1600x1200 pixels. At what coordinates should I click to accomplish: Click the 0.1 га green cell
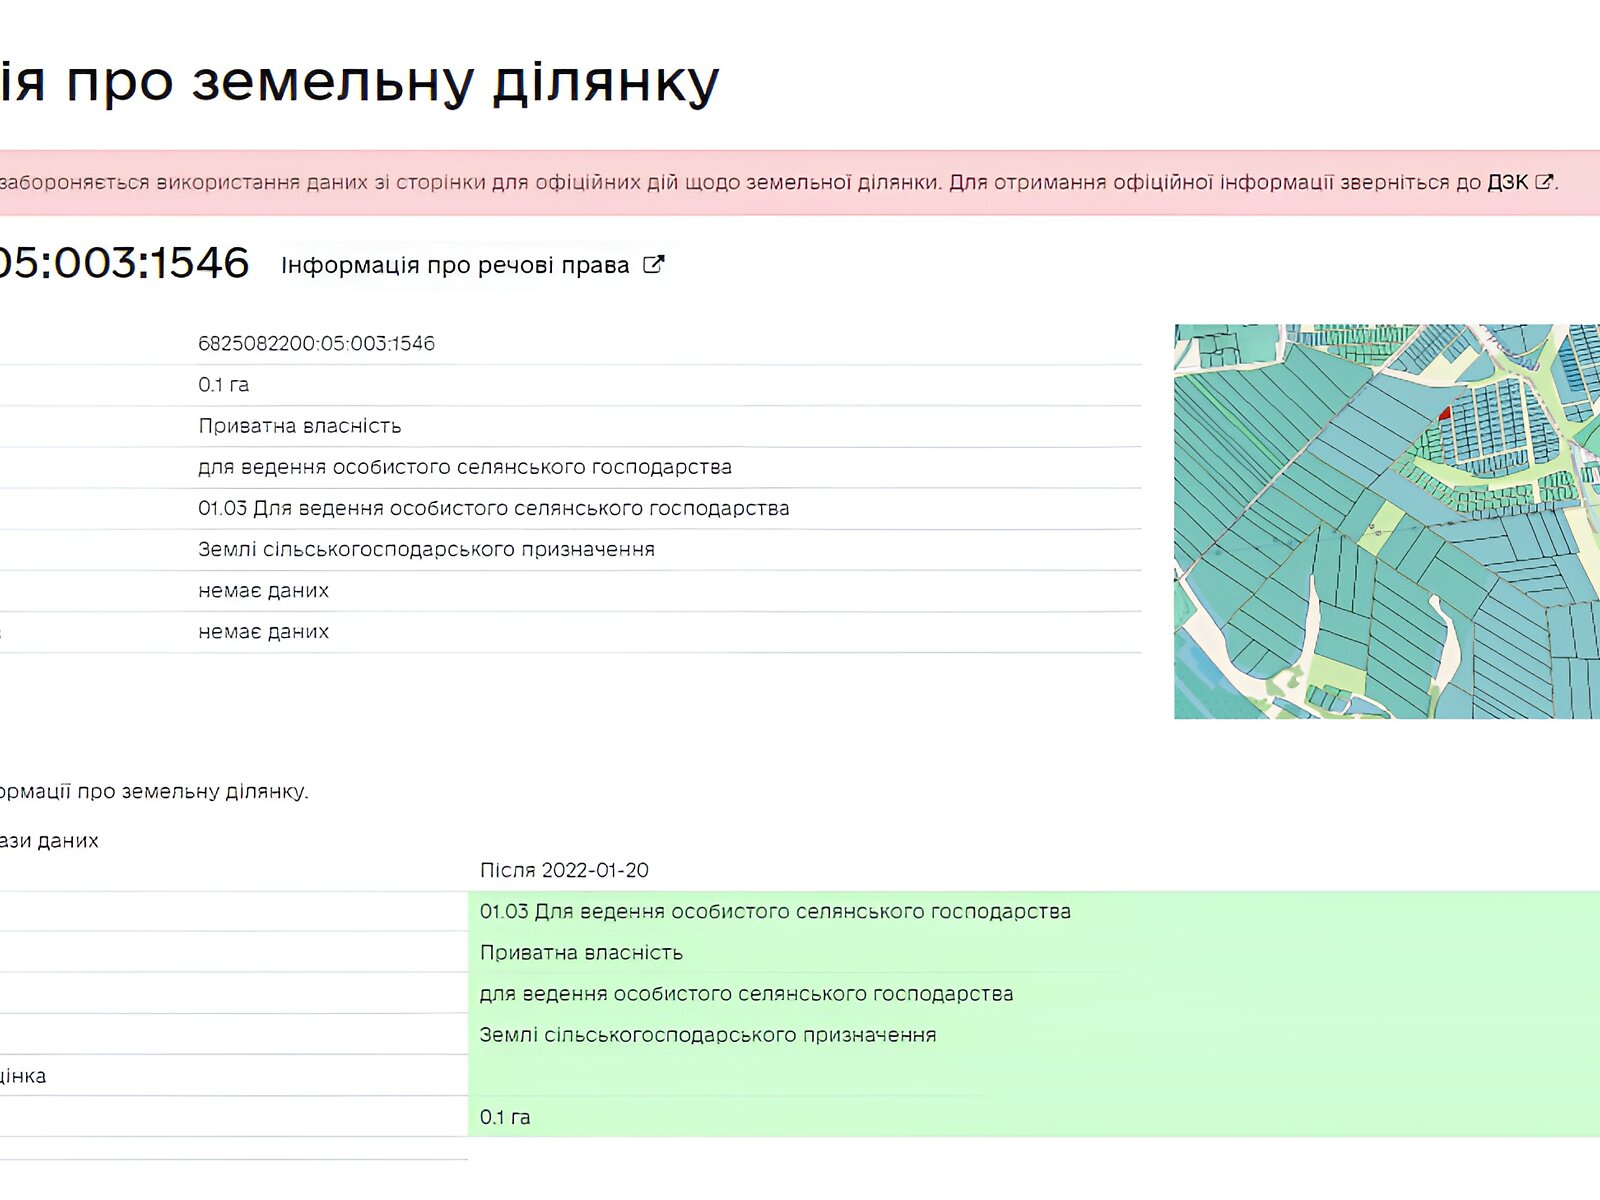click(505, 1117)
